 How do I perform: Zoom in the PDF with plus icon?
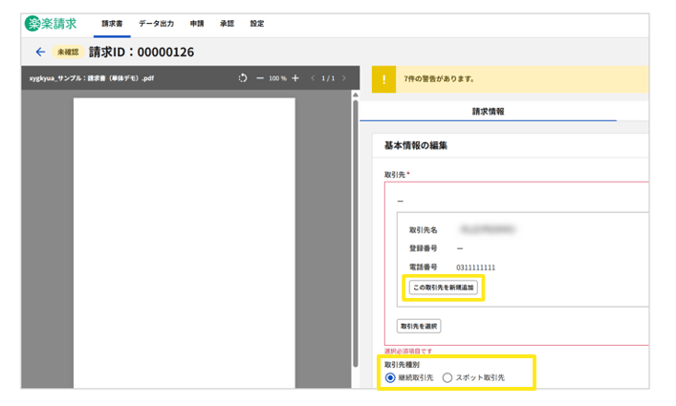click(x=295, y=78)
